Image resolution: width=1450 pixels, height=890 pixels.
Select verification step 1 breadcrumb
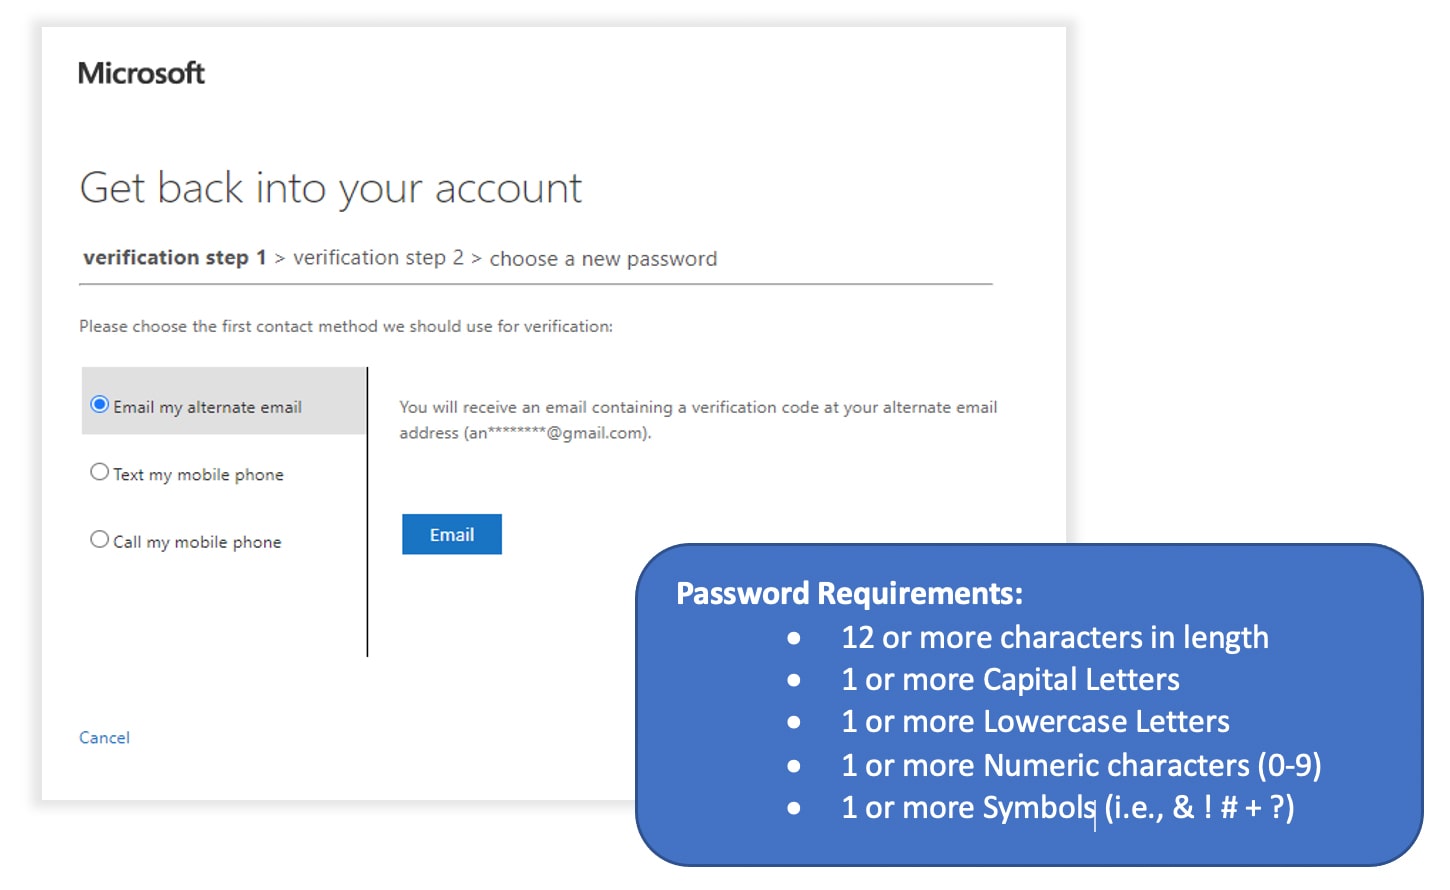(175, 258)
